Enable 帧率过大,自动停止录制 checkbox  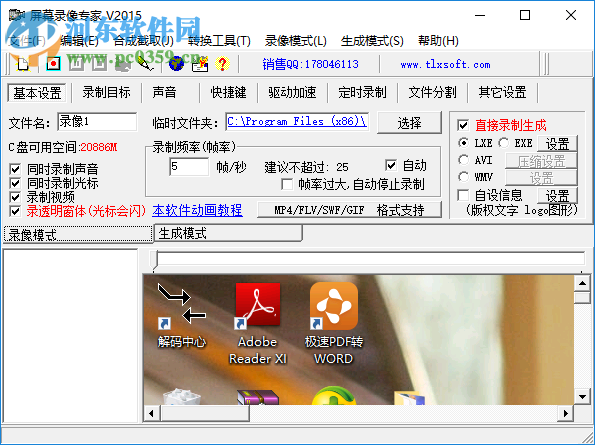click(287, 184)
